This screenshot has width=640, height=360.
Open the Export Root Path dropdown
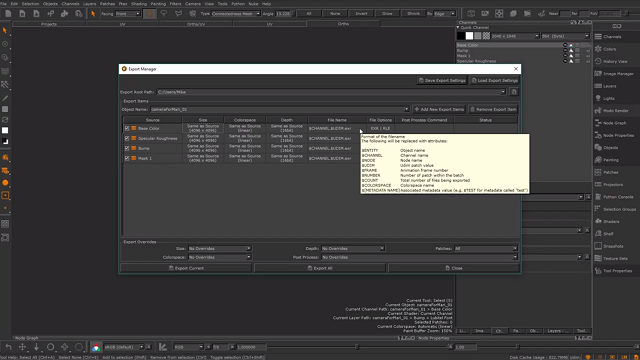503,92
